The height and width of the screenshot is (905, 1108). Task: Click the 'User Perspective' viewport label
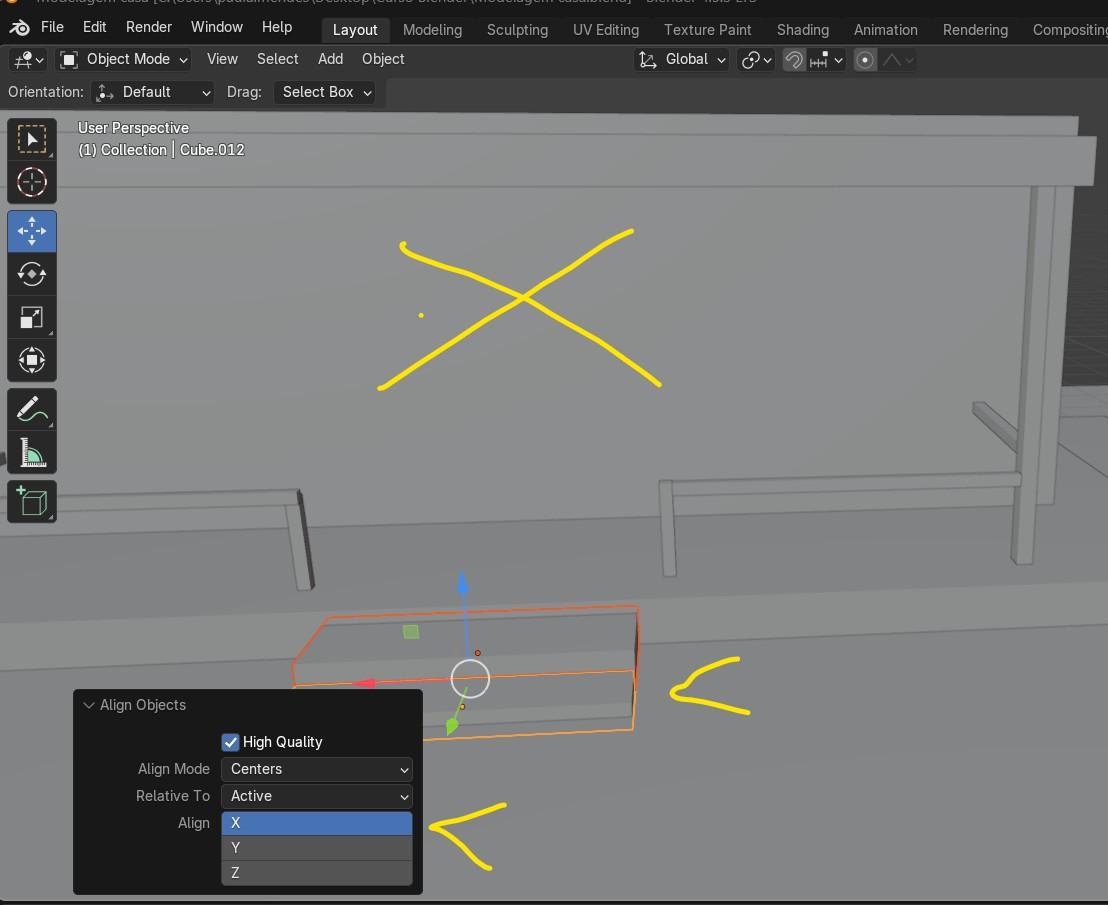click(x=134, y=128)
